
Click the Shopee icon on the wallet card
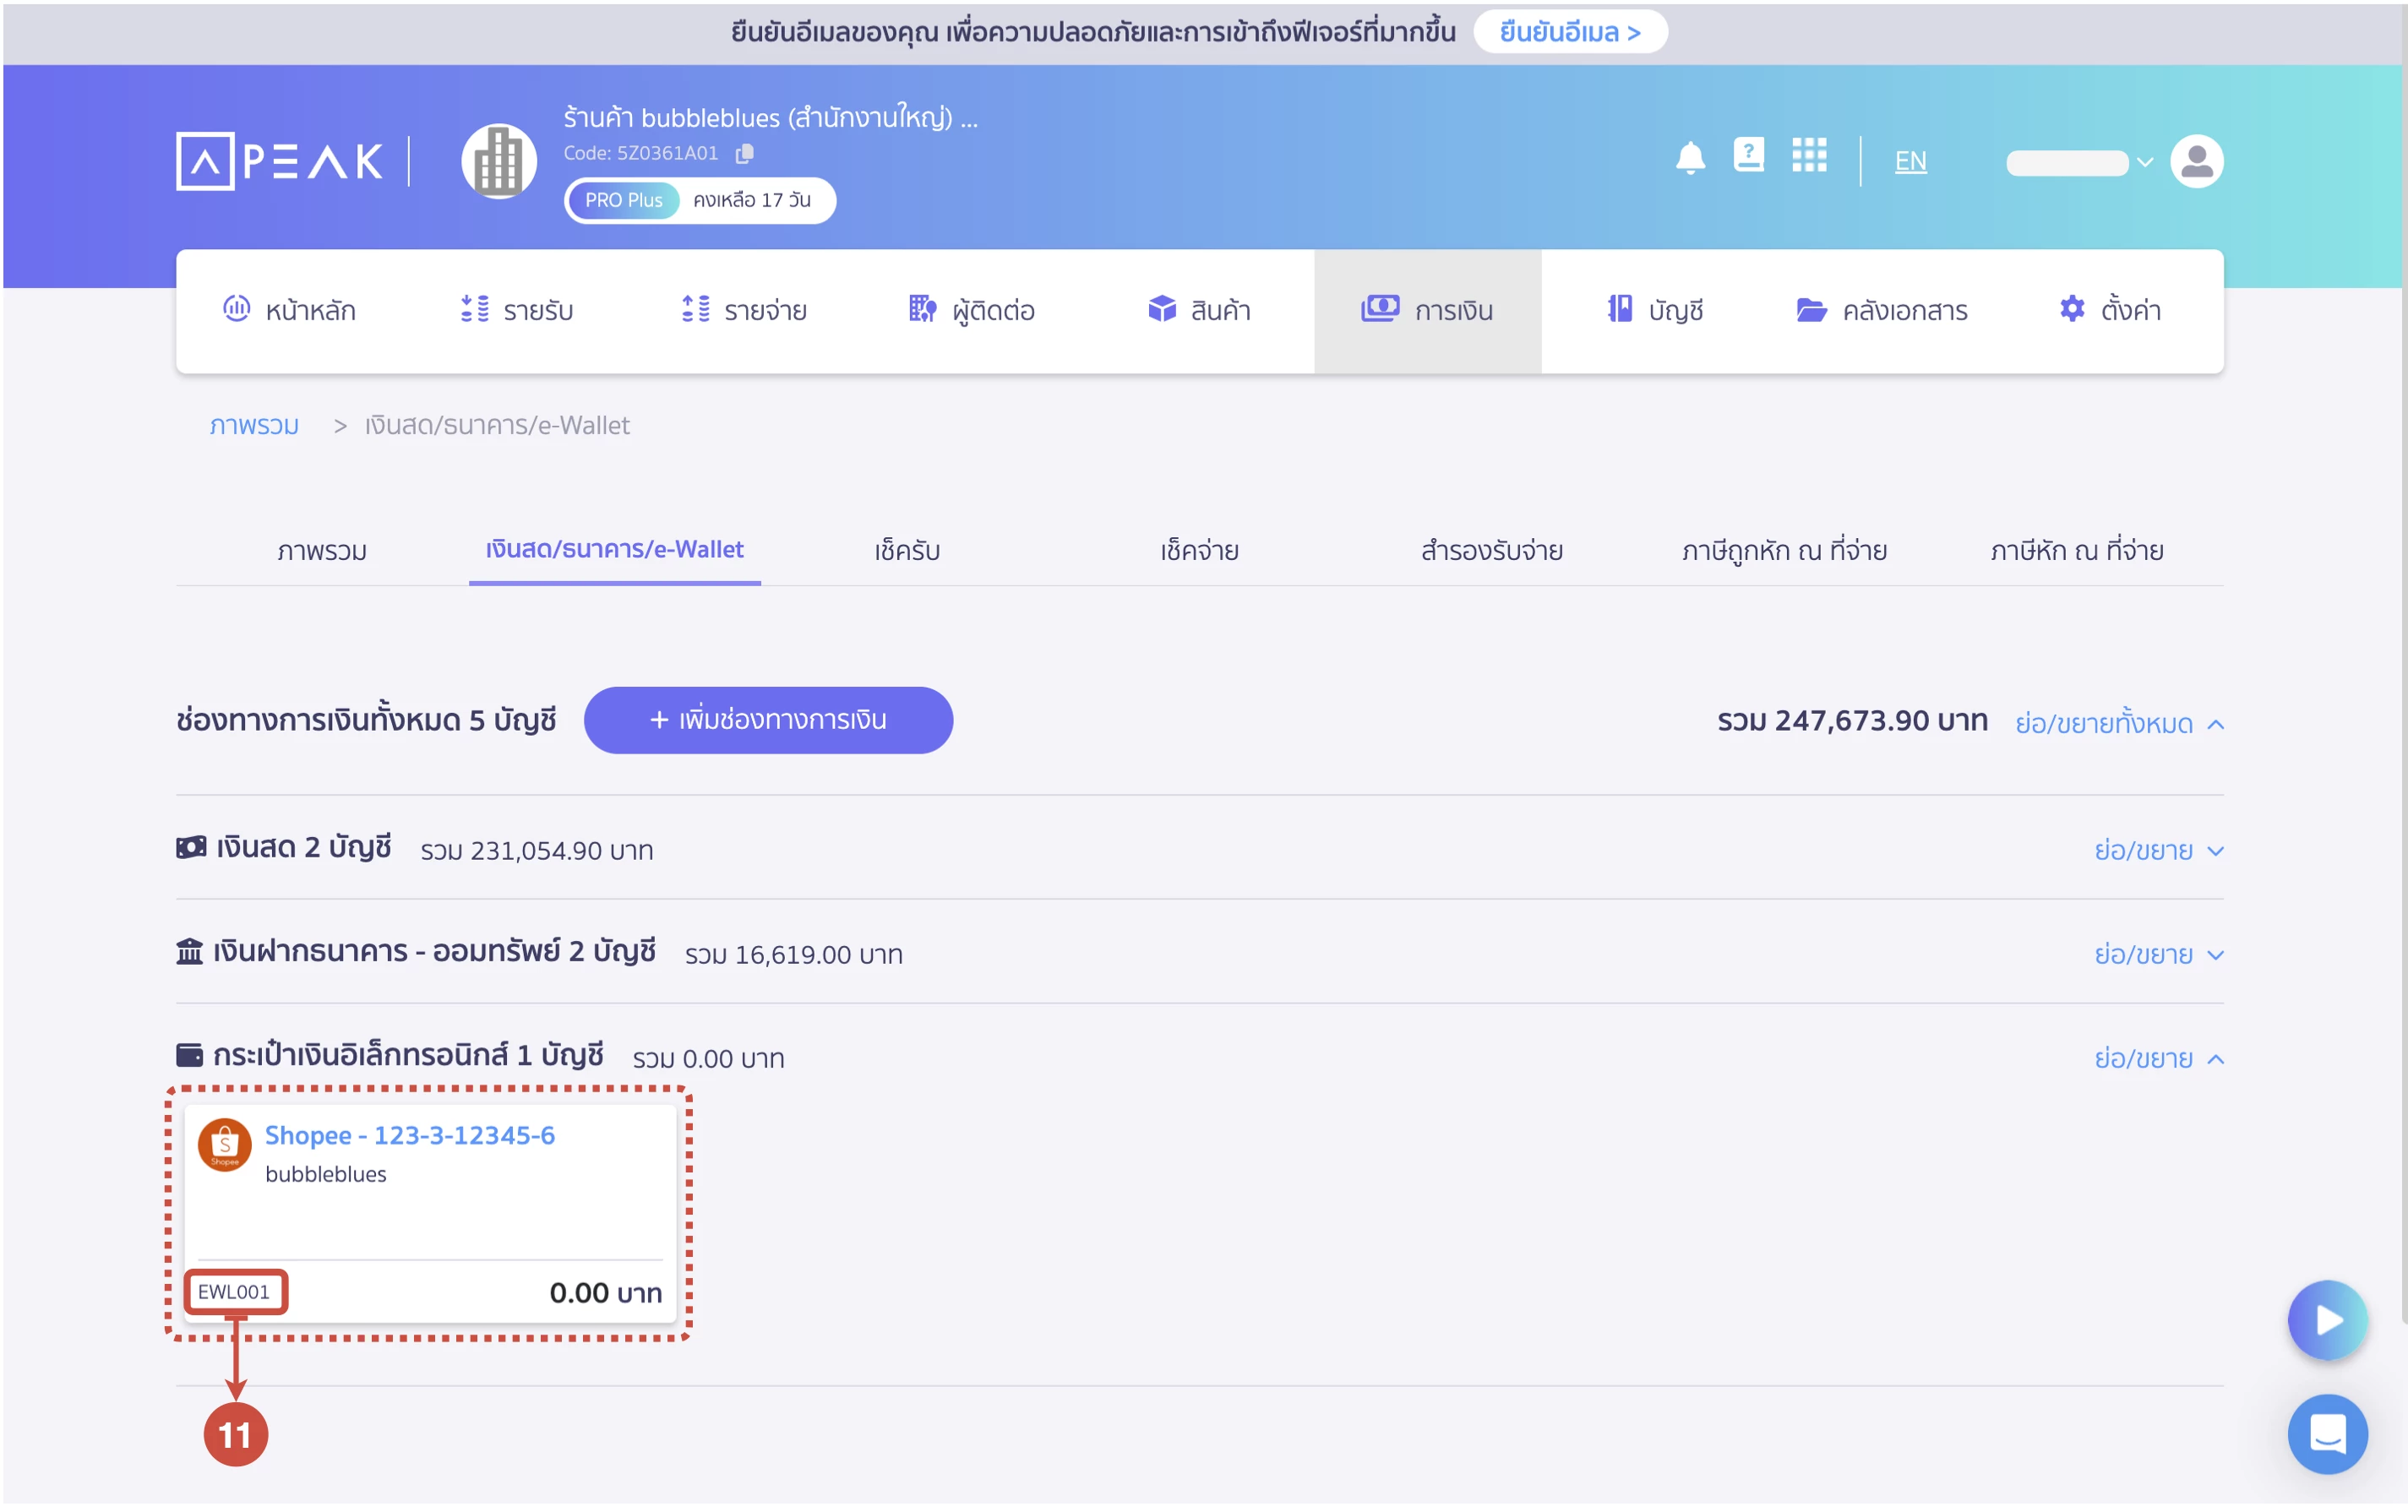(224, 1145)
